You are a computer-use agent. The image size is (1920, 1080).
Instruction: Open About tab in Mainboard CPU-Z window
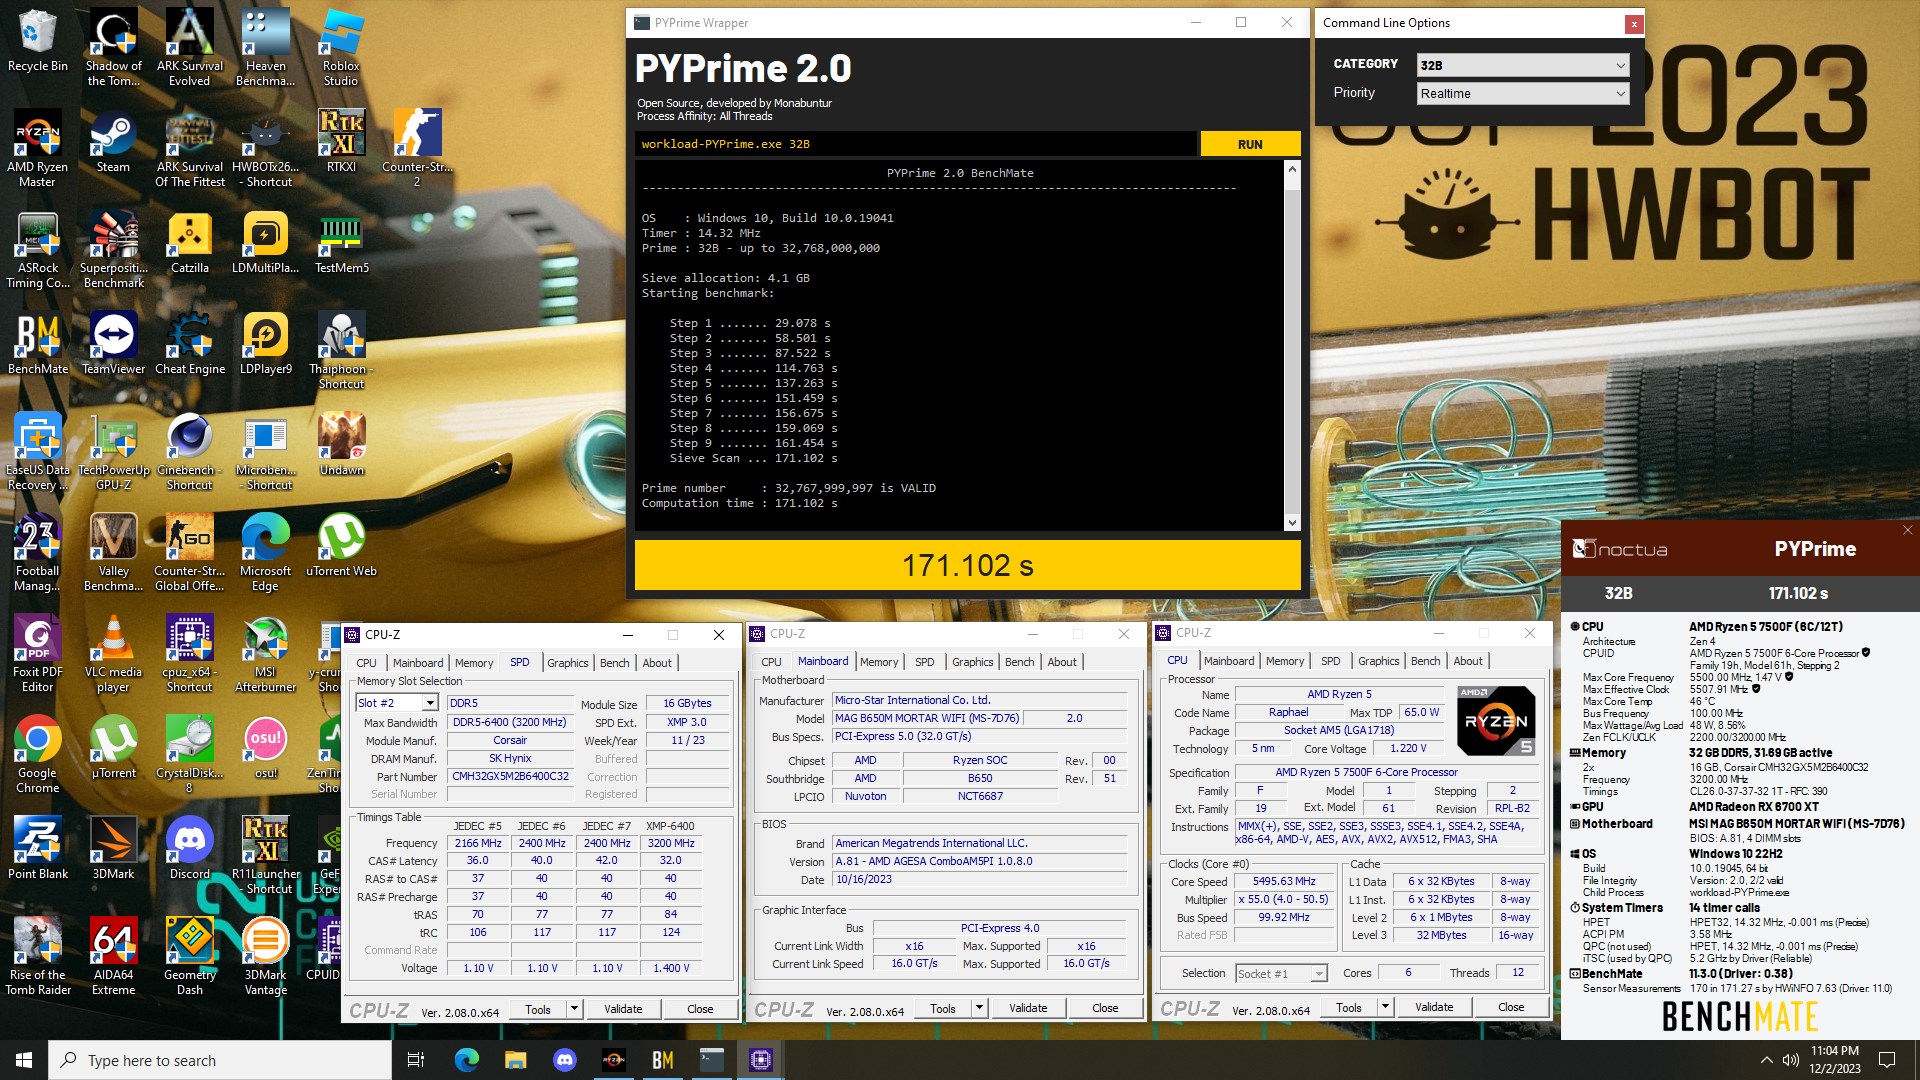(x=1062, y=662)
